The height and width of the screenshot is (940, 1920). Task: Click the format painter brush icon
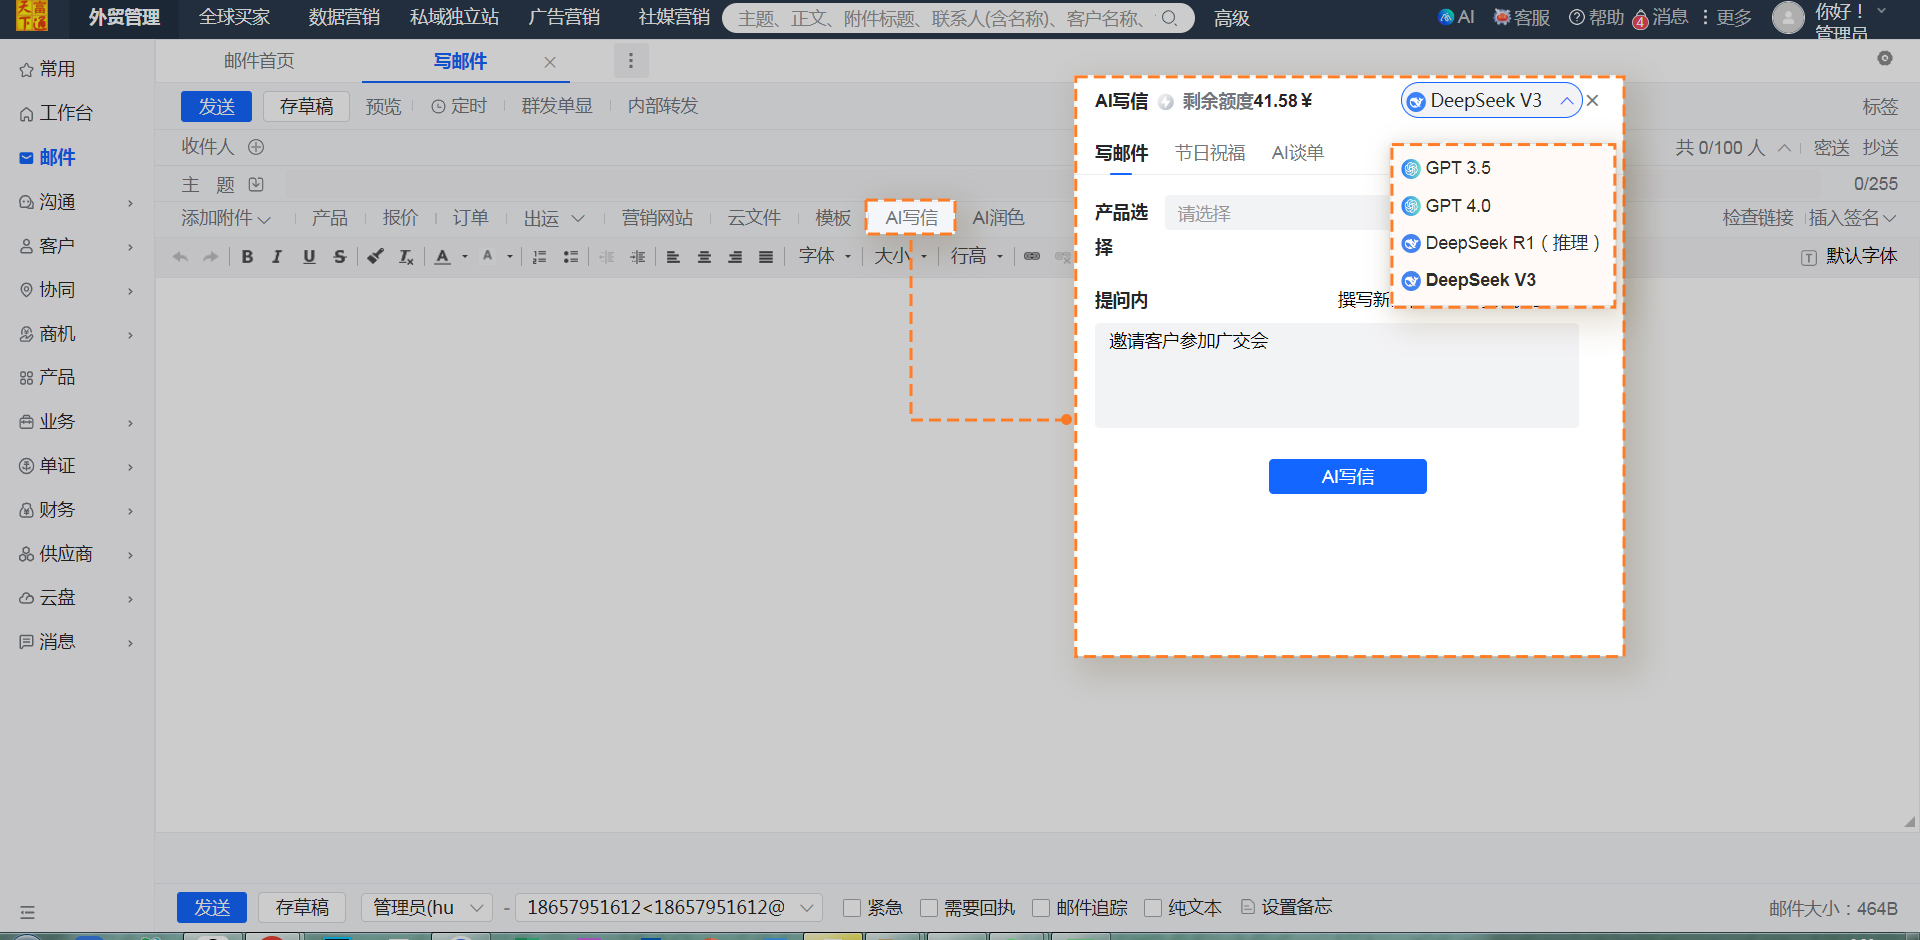pos(375,257)
